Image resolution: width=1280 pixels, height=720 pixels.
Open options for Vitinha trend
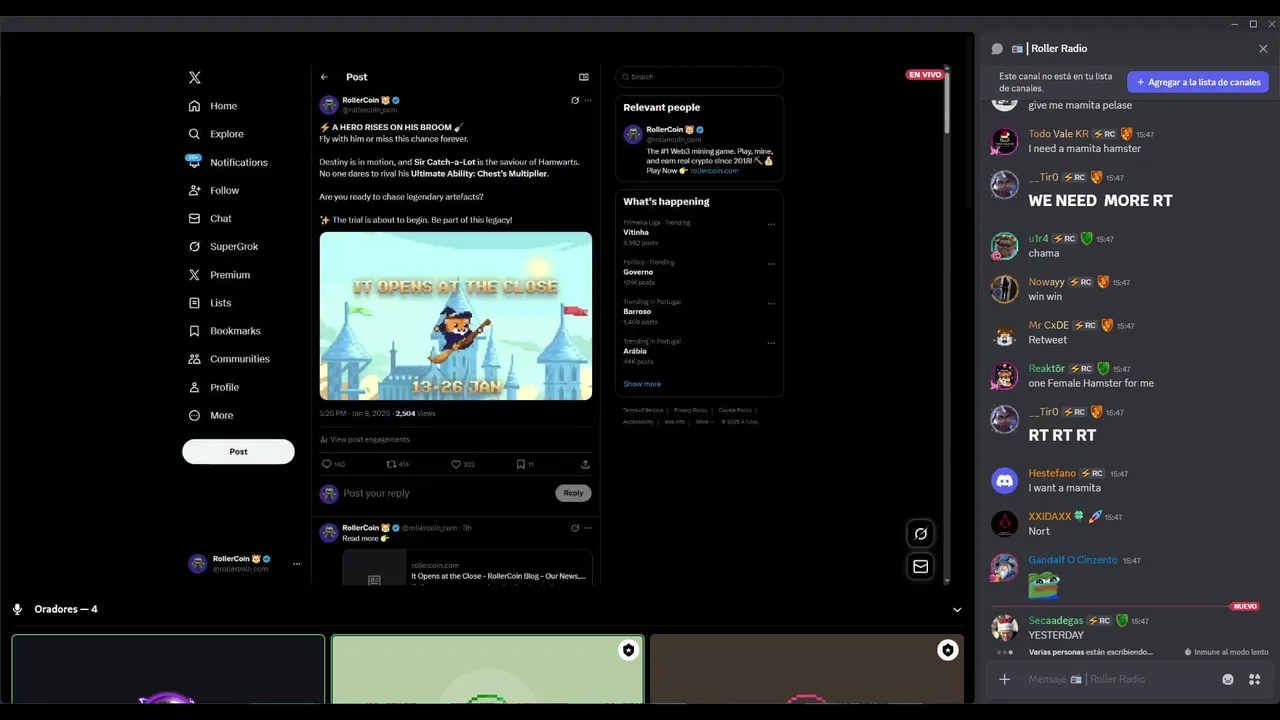pyautogui.click(x=771, y=225)
